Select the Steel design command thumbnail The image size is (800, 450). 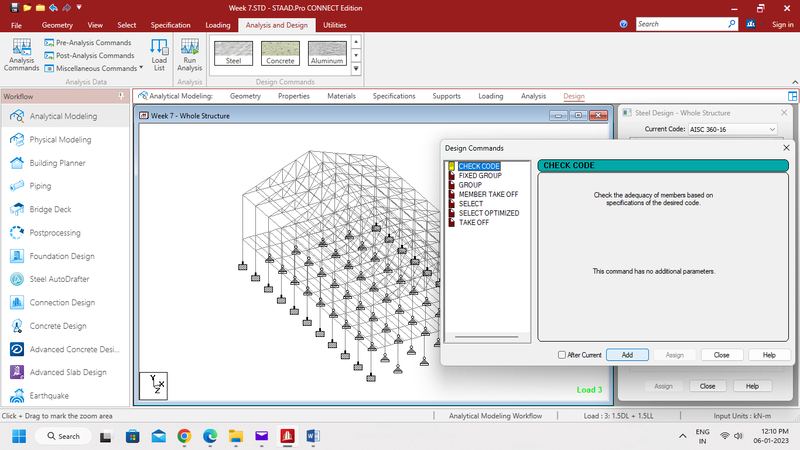[233, 53]
